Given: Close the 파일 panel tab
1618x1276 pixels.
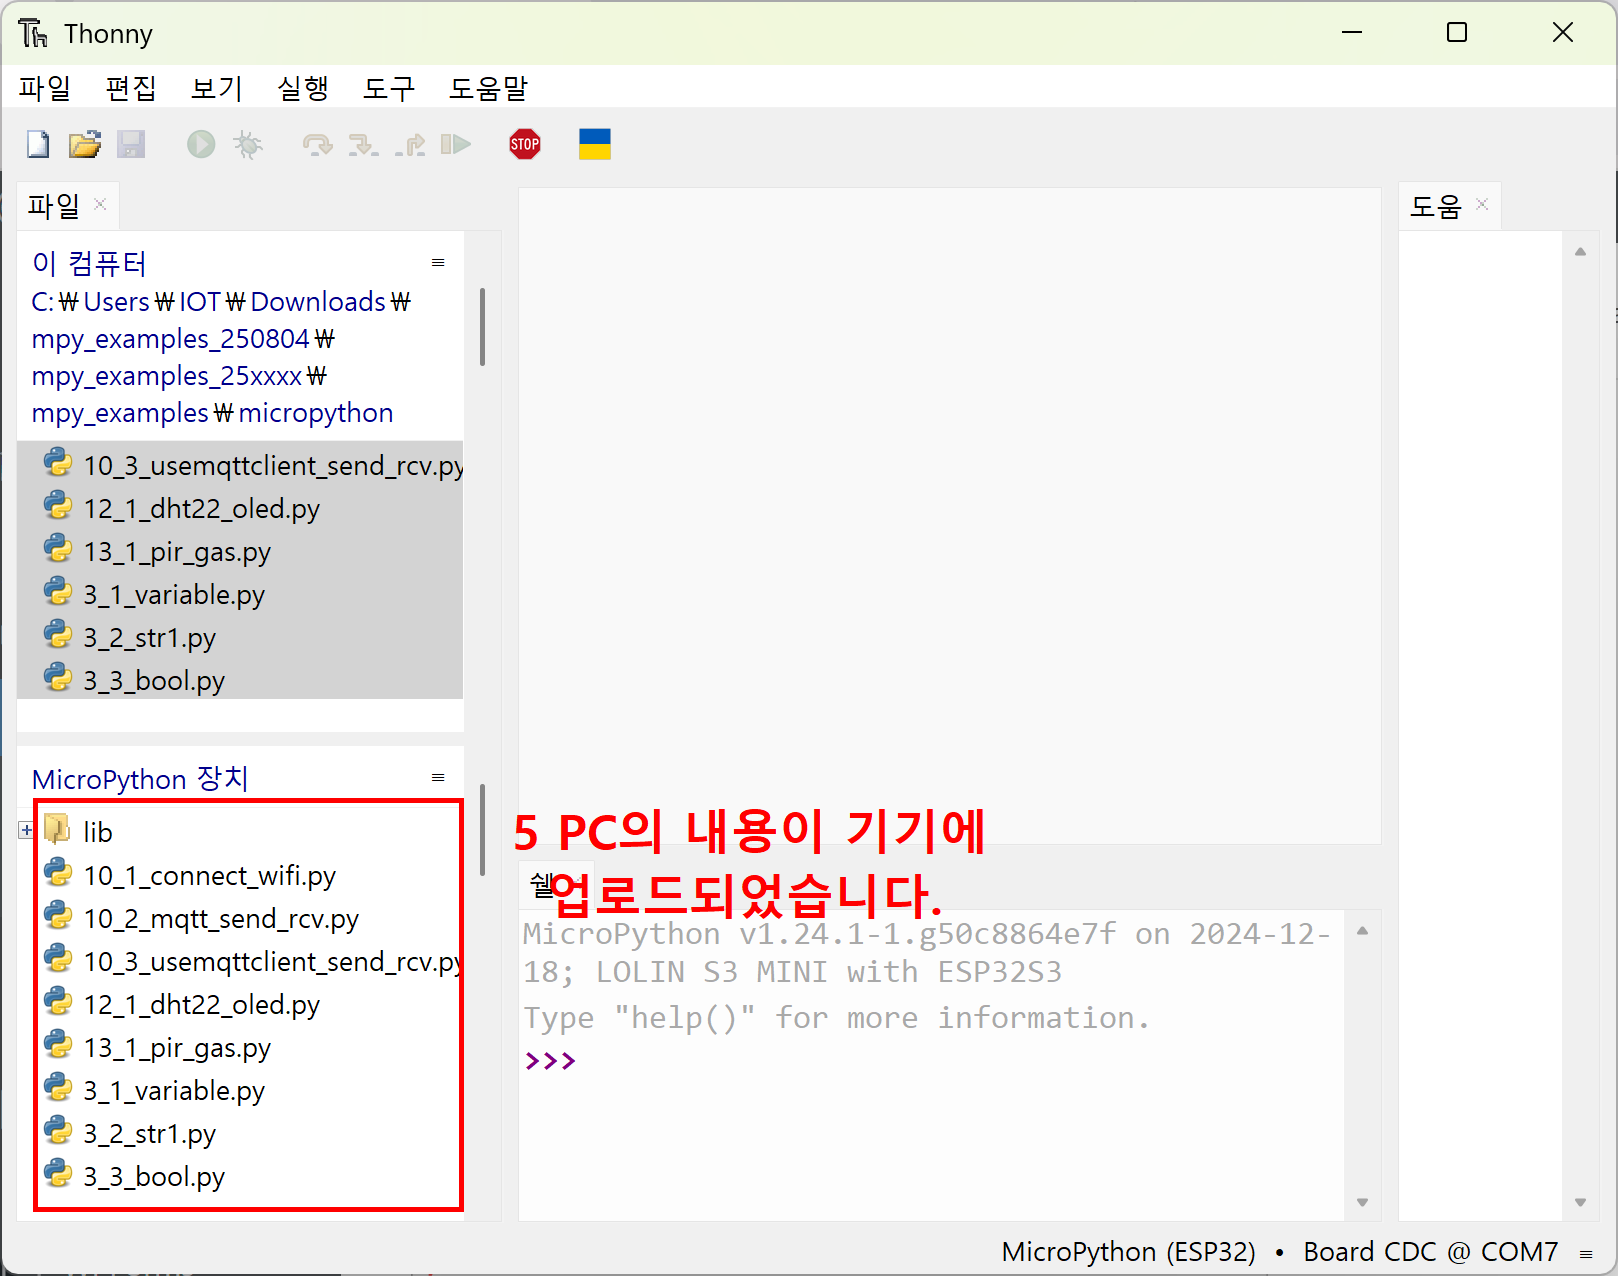Looking at the screenshot, I should (x=100, y=204).
